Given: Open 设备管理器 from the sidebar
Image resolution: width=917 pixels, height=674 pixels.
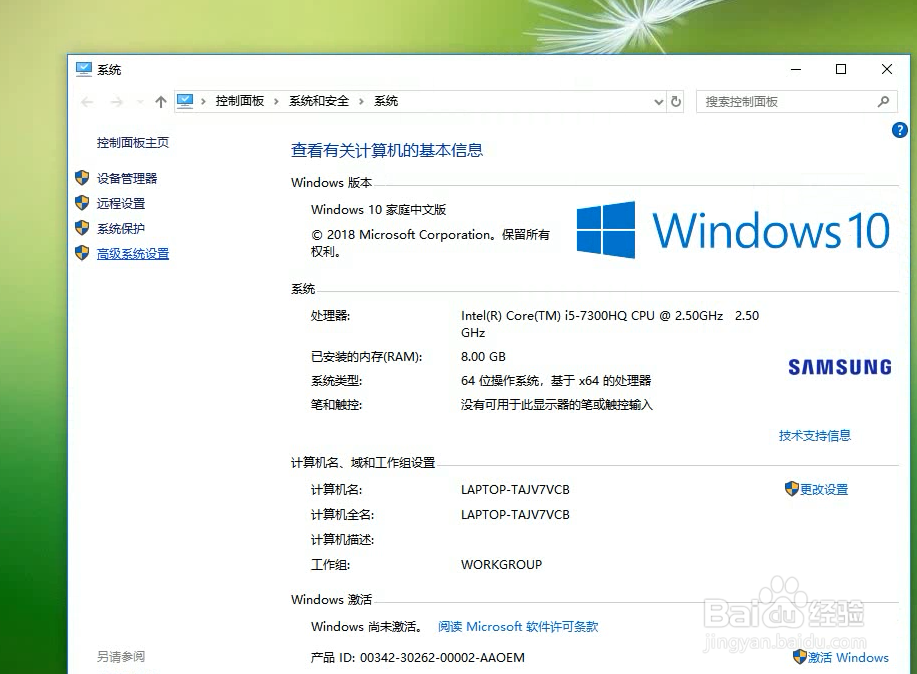Looking at the screenshot, I should (x=127, y=178).
